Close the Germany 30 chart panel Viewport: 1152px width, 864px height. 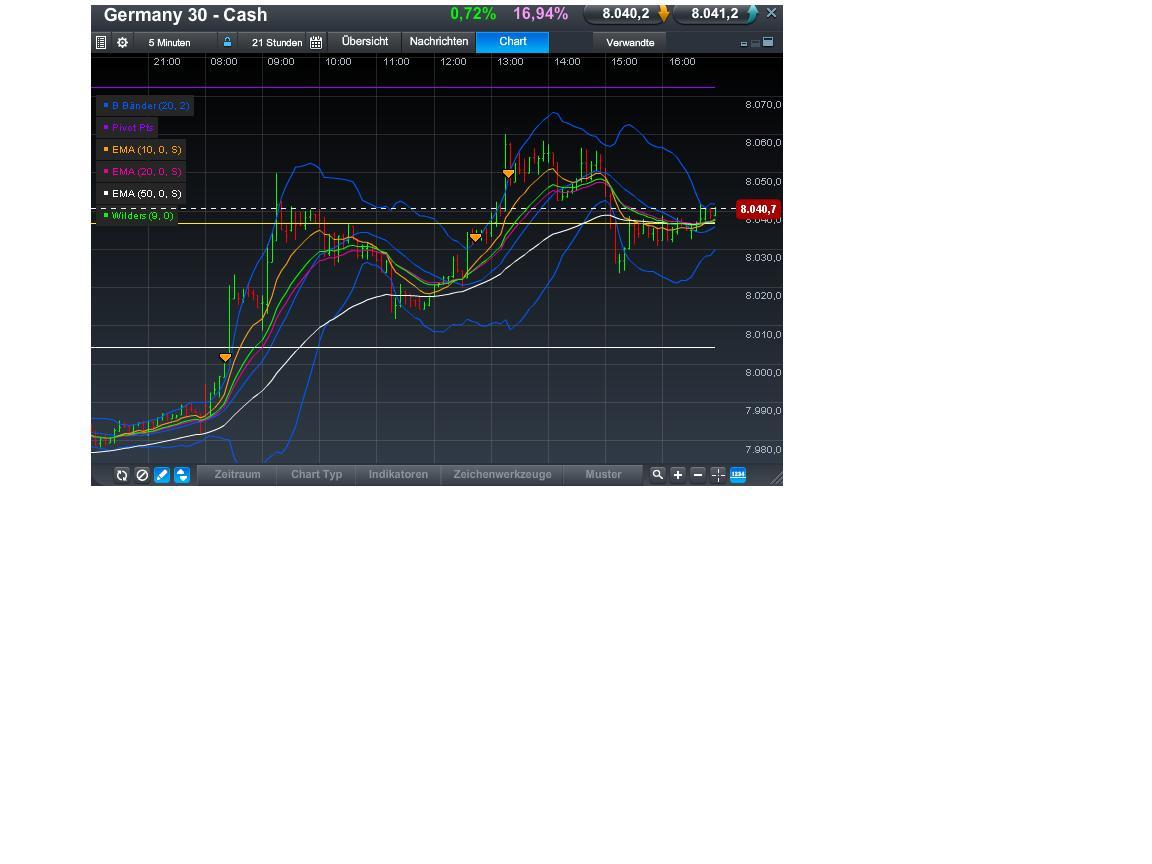point(771,13)
